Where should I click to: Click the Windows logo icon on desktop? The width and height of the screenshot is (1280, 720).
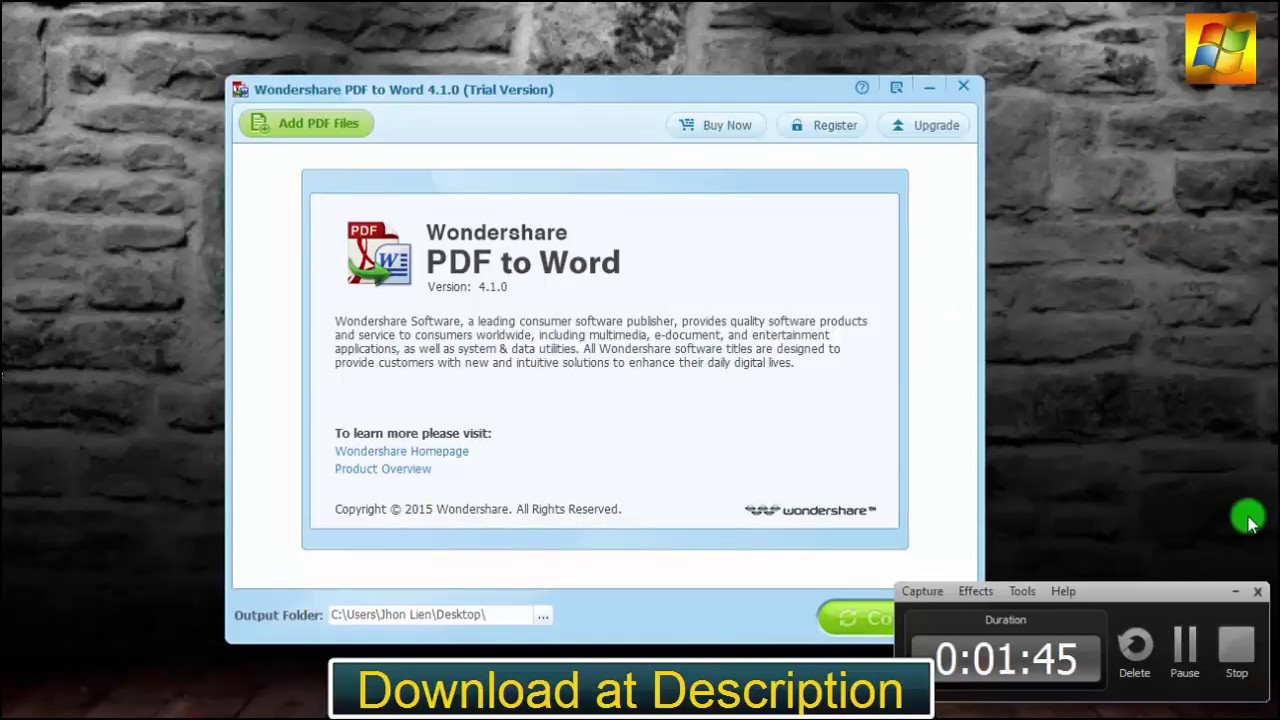pos(1220,47)
